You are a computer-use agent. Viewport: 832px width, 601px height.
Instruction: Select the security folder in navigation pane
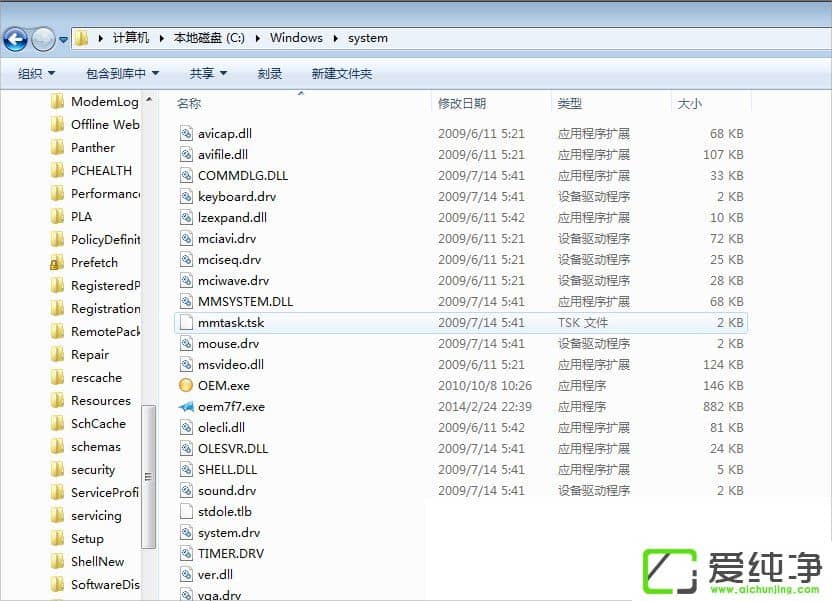point(83,469)
